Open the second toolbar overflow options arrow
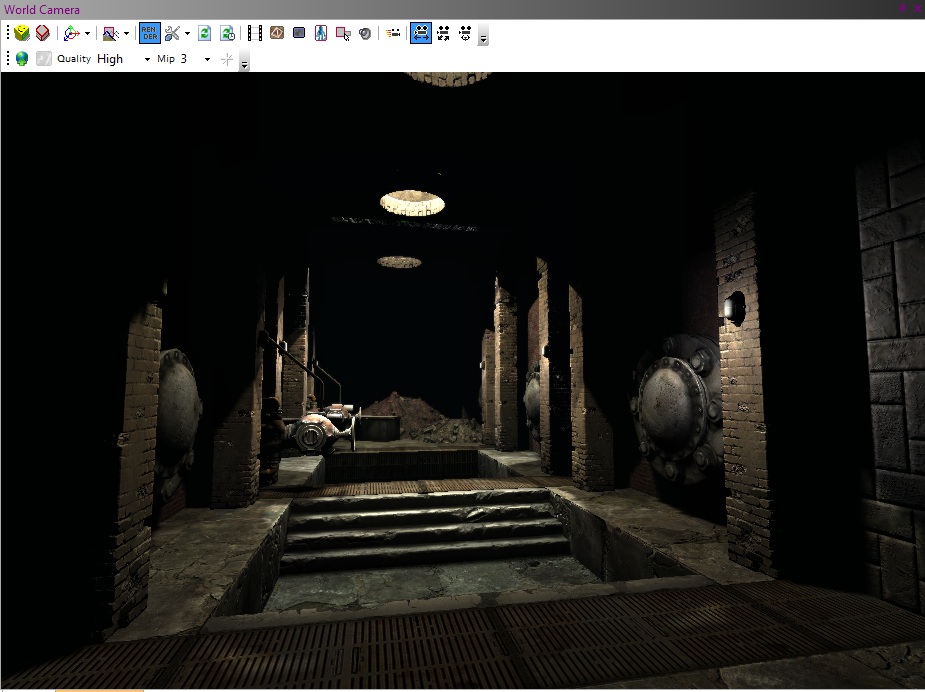 244,61
